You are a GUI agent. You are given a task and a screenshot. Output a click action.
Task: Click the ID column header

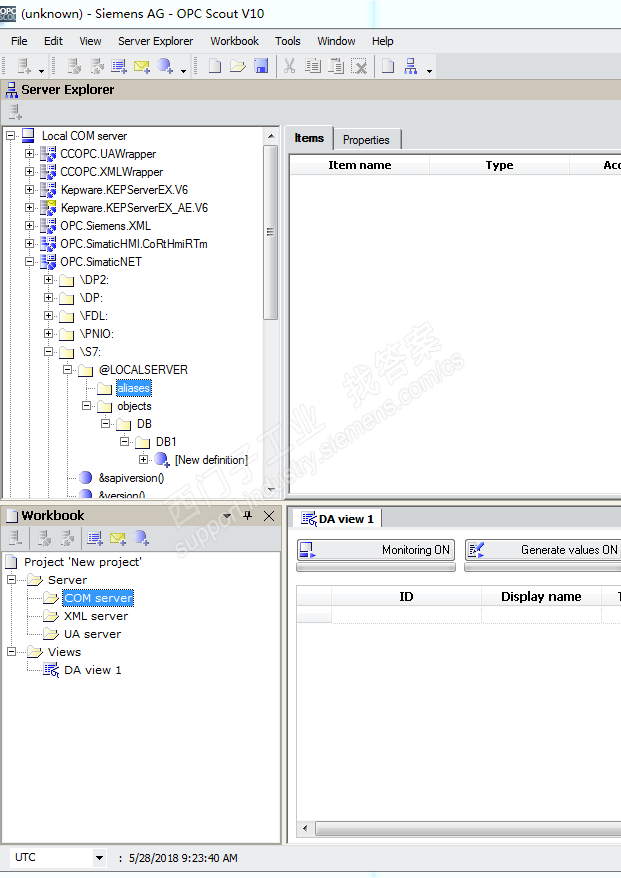tap(406, 596)
